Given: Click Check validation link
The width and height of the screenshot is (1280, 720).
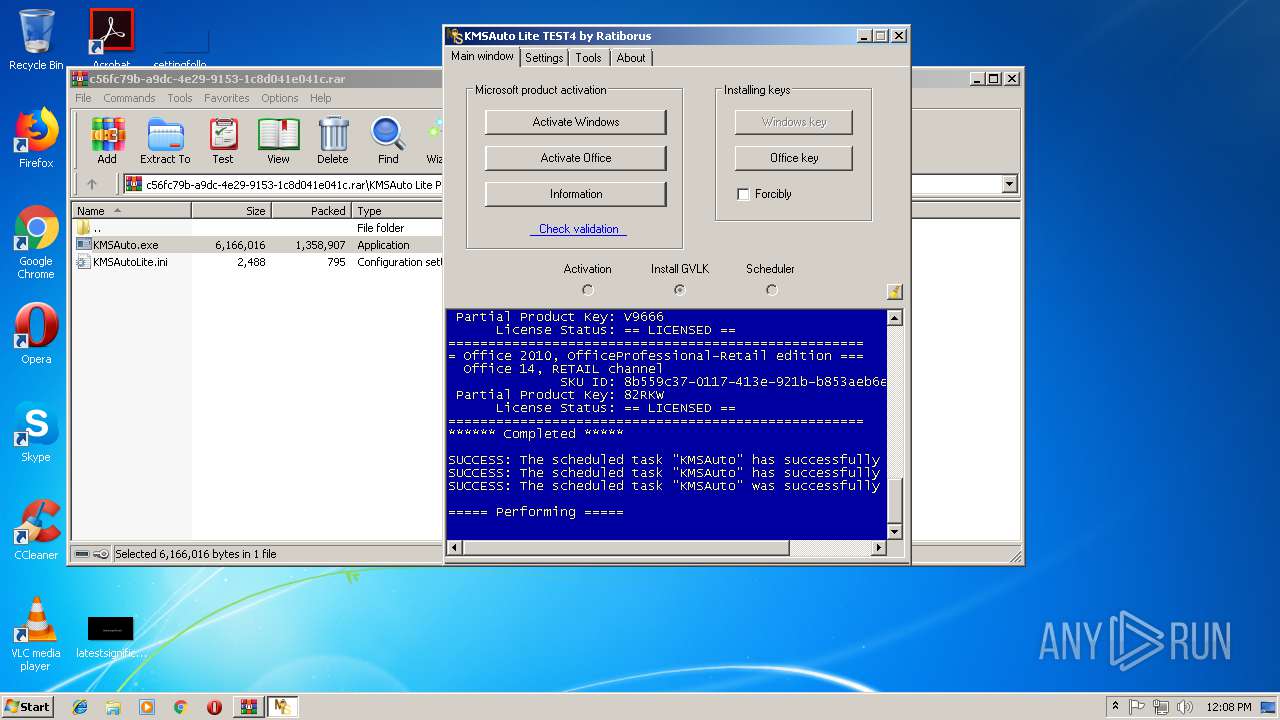Looking at the screenshot, I should click(578, 229).
